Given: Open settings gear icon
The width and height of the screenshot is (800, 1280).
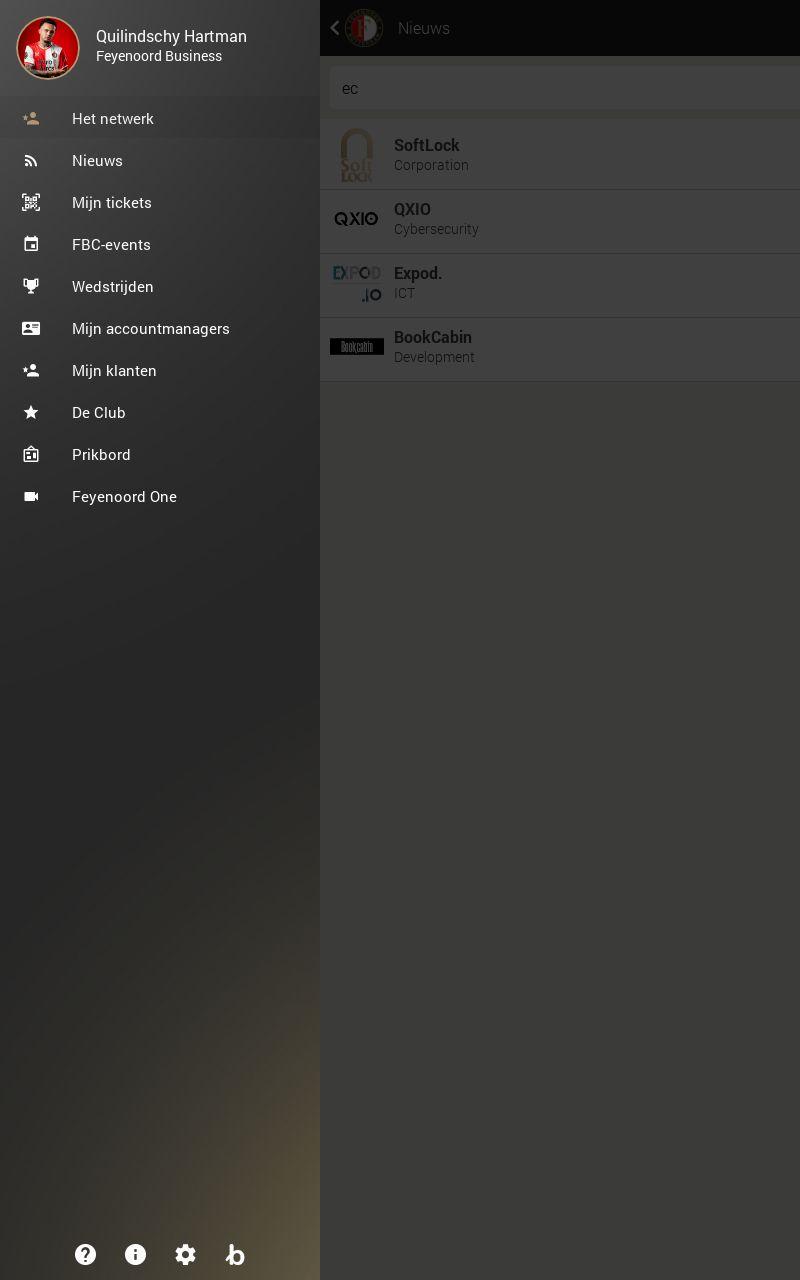Looking at the screenshot, I should coord(186,1254).
